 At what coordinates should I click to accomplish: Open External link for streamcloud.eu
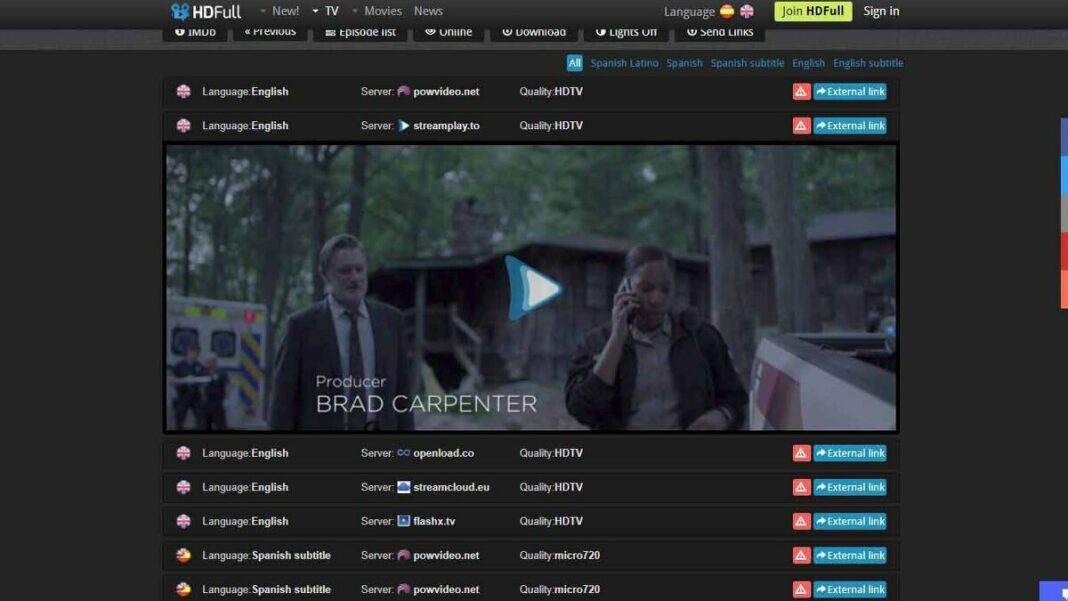(850, 487)
